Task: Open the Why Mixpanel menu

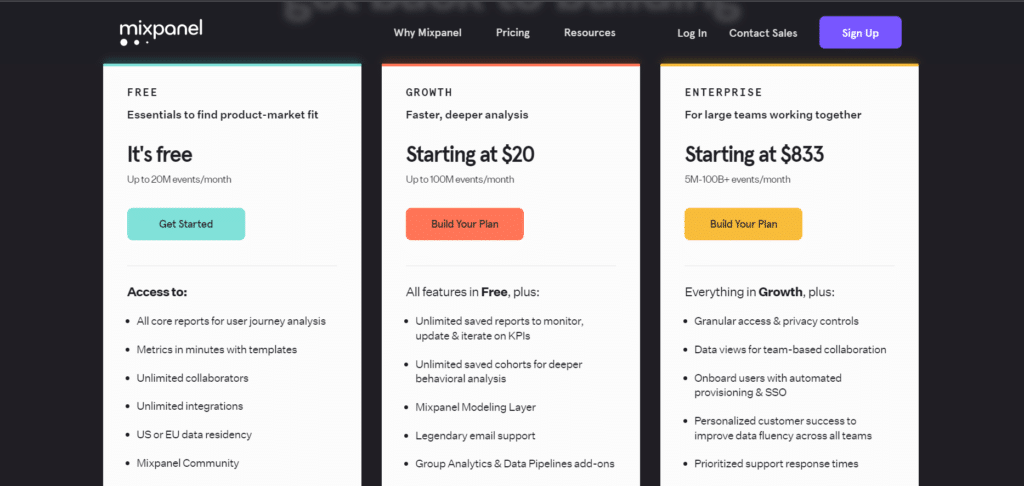Action: click(x=428, y=33)
